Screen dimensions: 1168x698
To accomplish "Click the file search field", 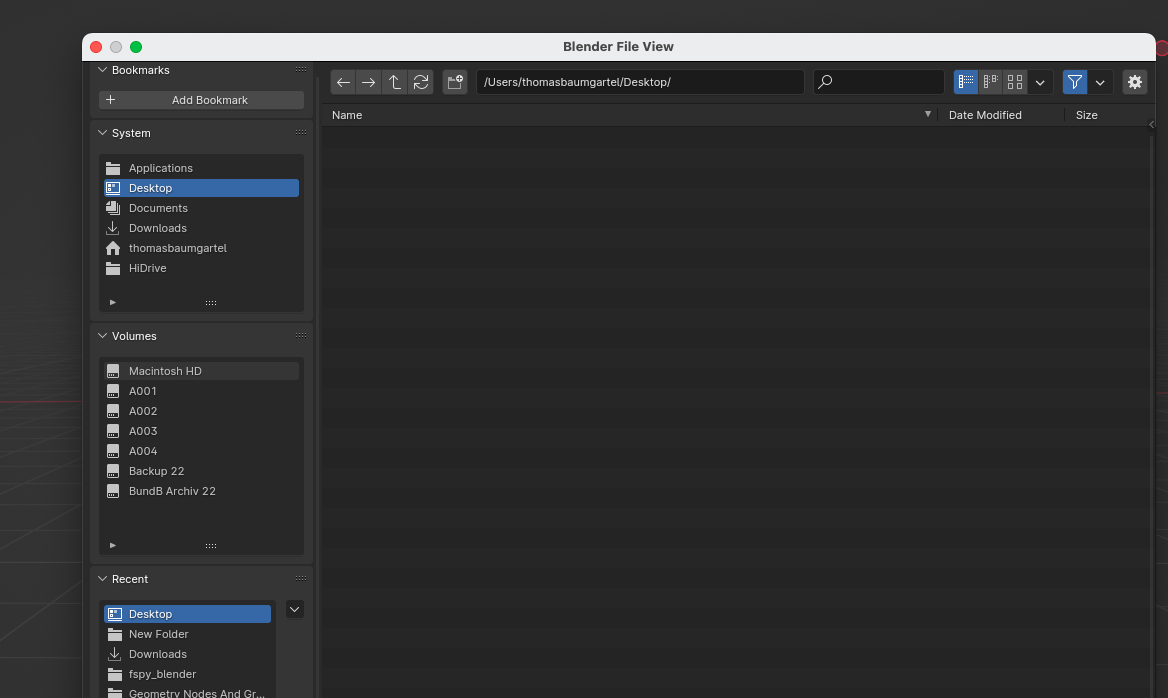I will tap(880, 82).
